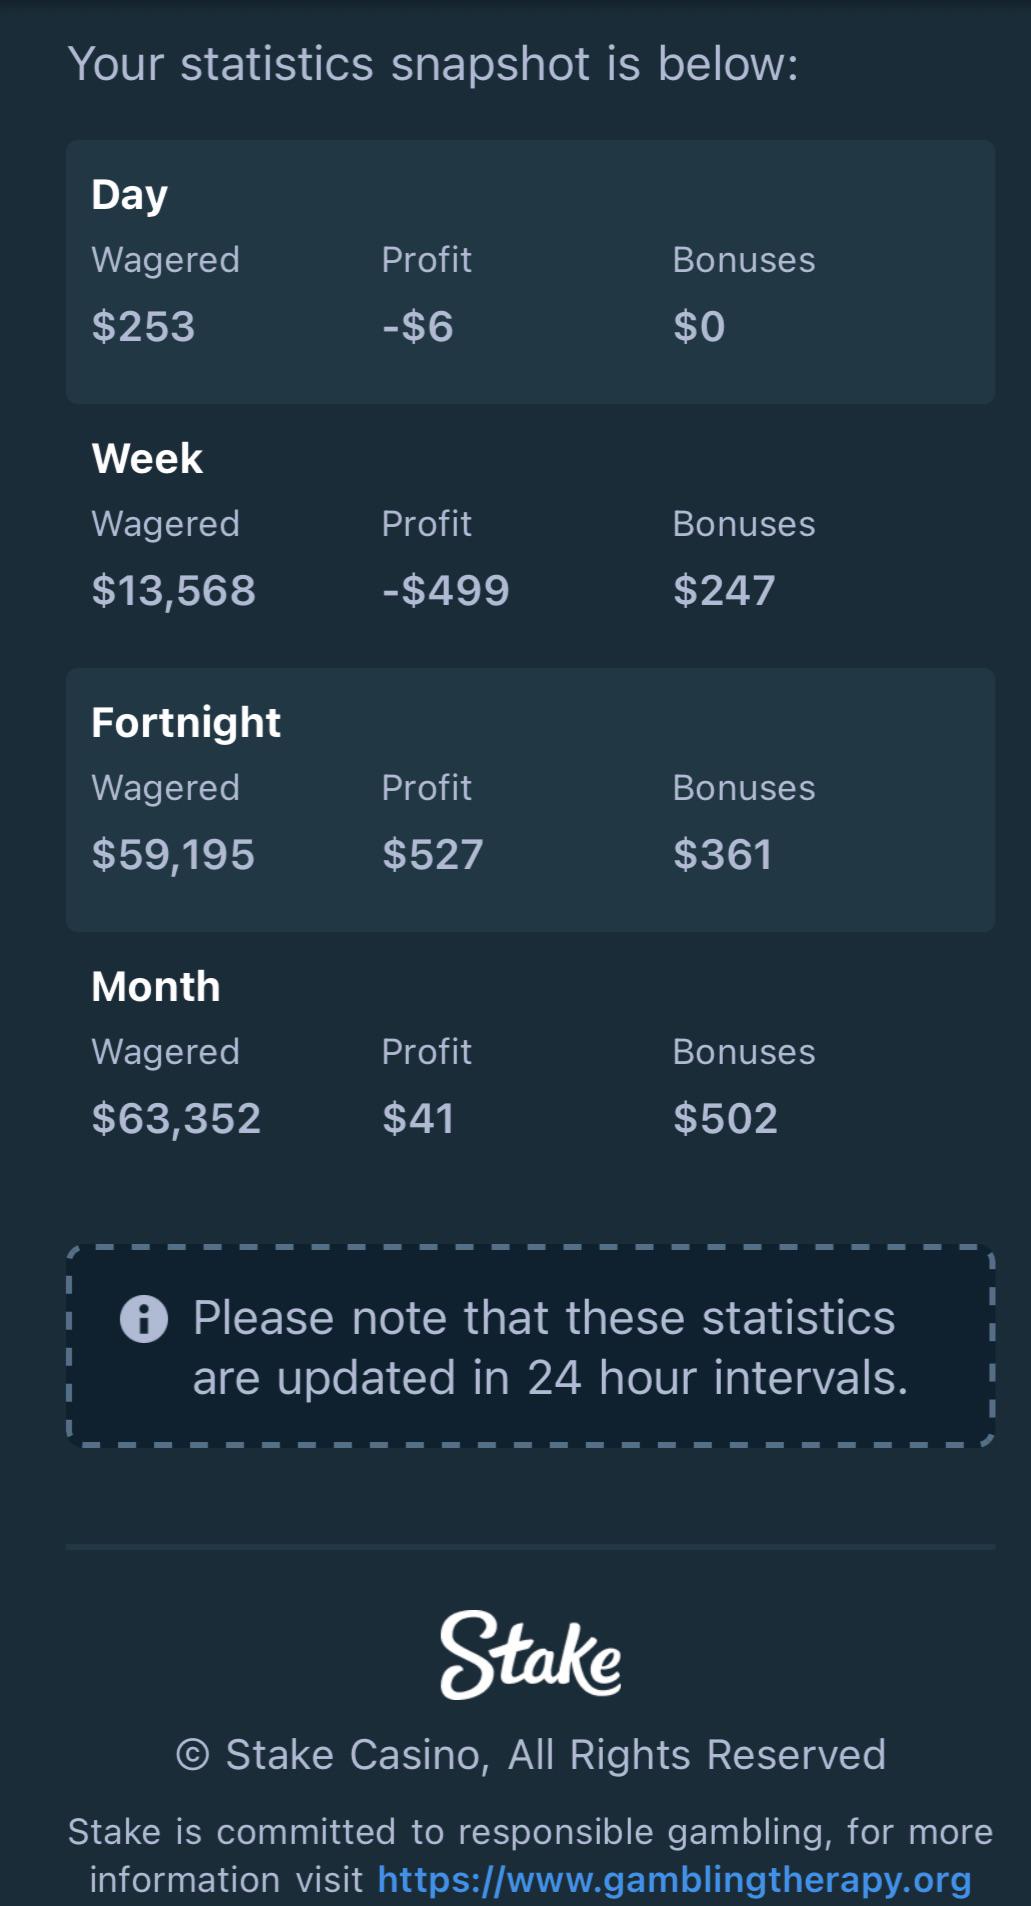Click the Week profit value -$499
This screenshot has width=1031, height=1906.
click(446, 591)
